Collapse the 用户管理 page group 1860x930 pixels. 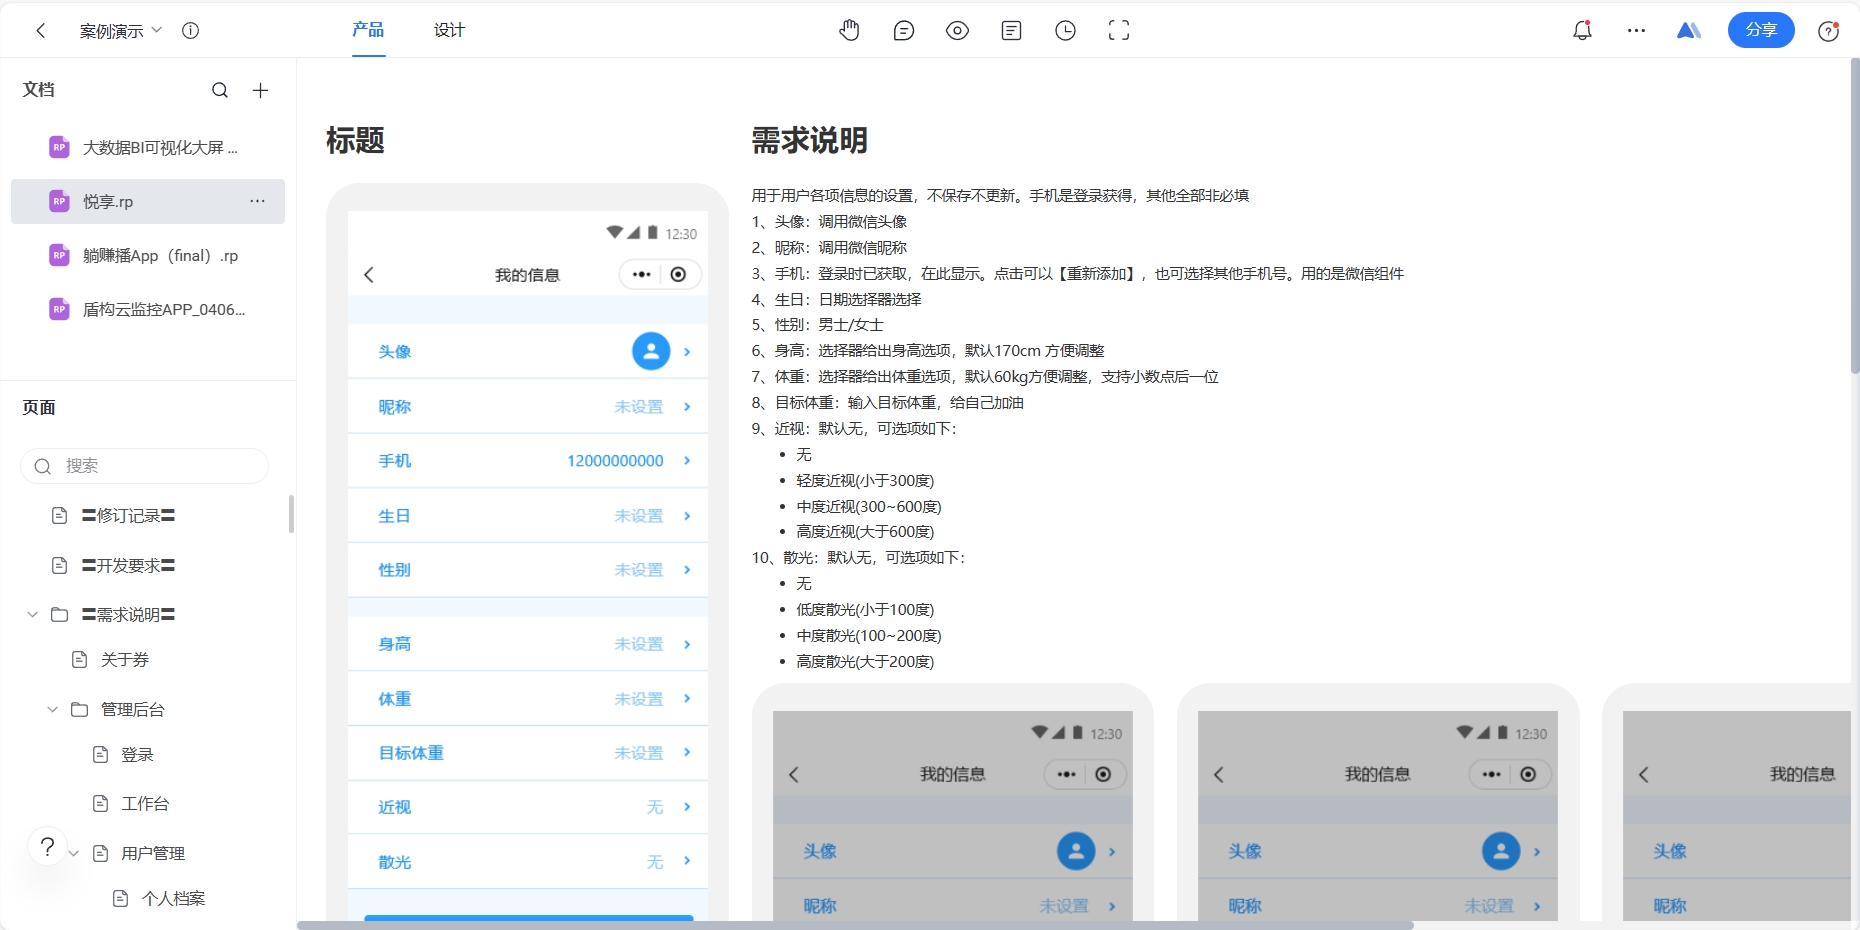(x=74, y=853)
